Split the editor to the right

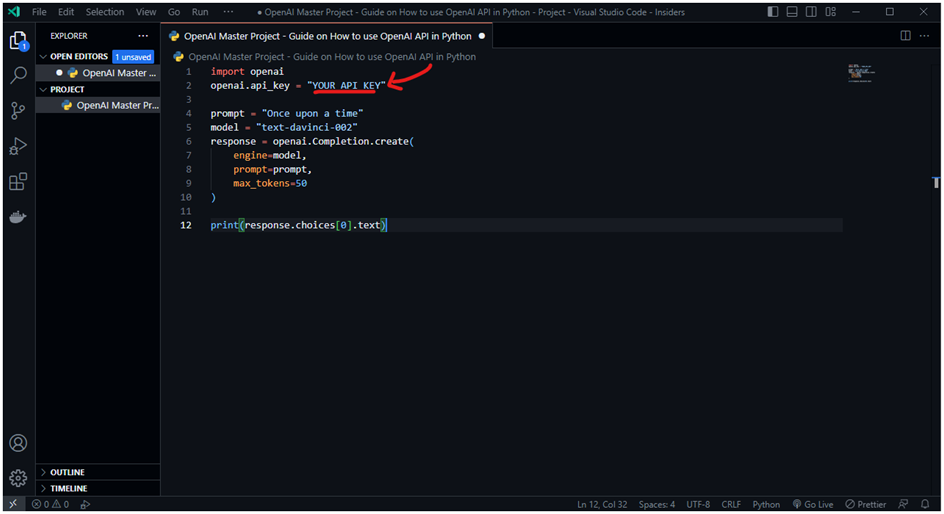[x=905, y=36]
